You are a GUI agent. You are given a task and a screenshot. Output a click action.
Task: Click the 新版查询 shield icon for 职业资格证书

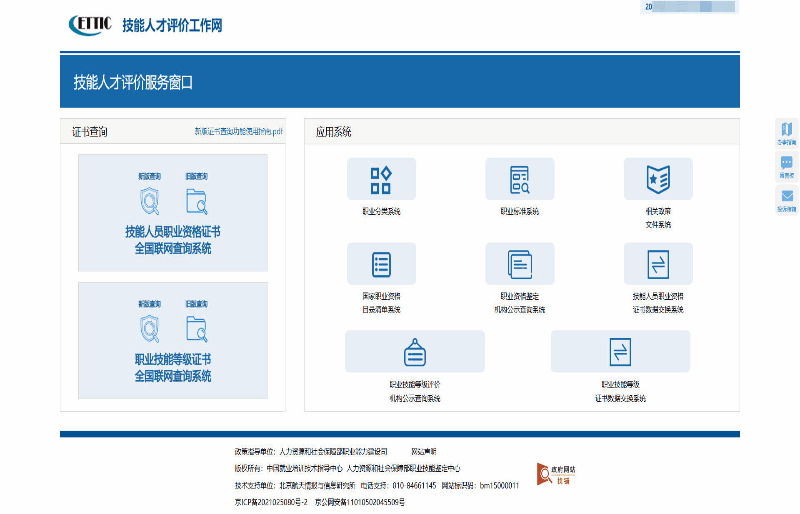tap(149, 201)
